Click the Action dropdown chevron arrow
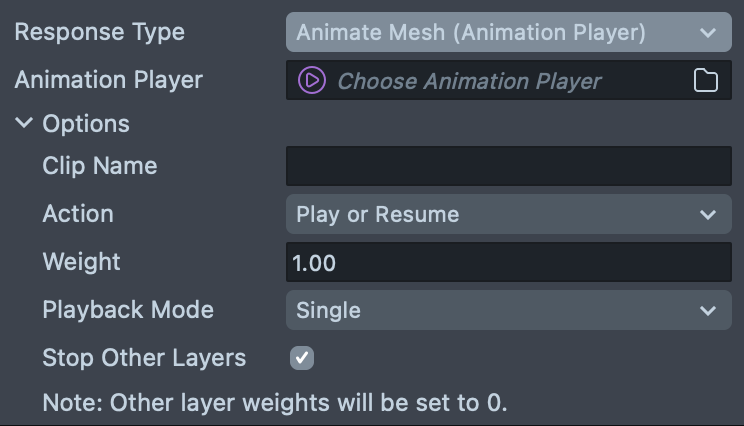 [x=708, y=214]
